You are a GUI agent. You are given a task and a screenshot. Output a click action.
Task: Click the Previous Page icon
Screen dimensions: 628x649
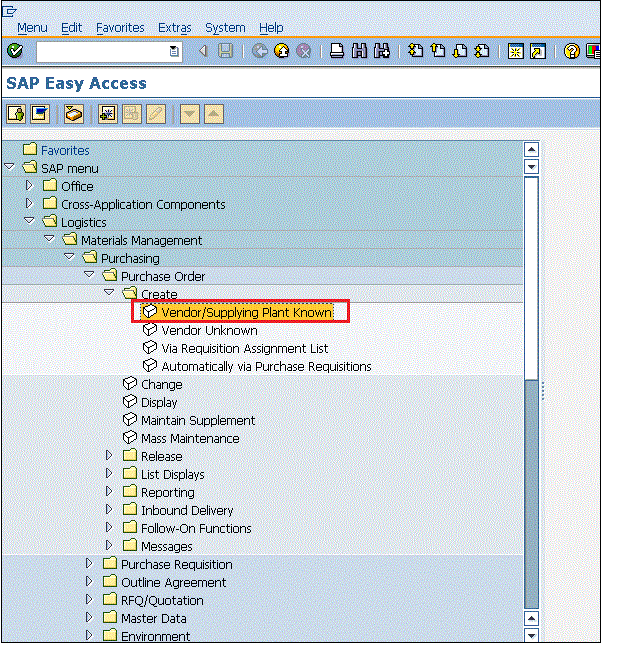[438, 51]
